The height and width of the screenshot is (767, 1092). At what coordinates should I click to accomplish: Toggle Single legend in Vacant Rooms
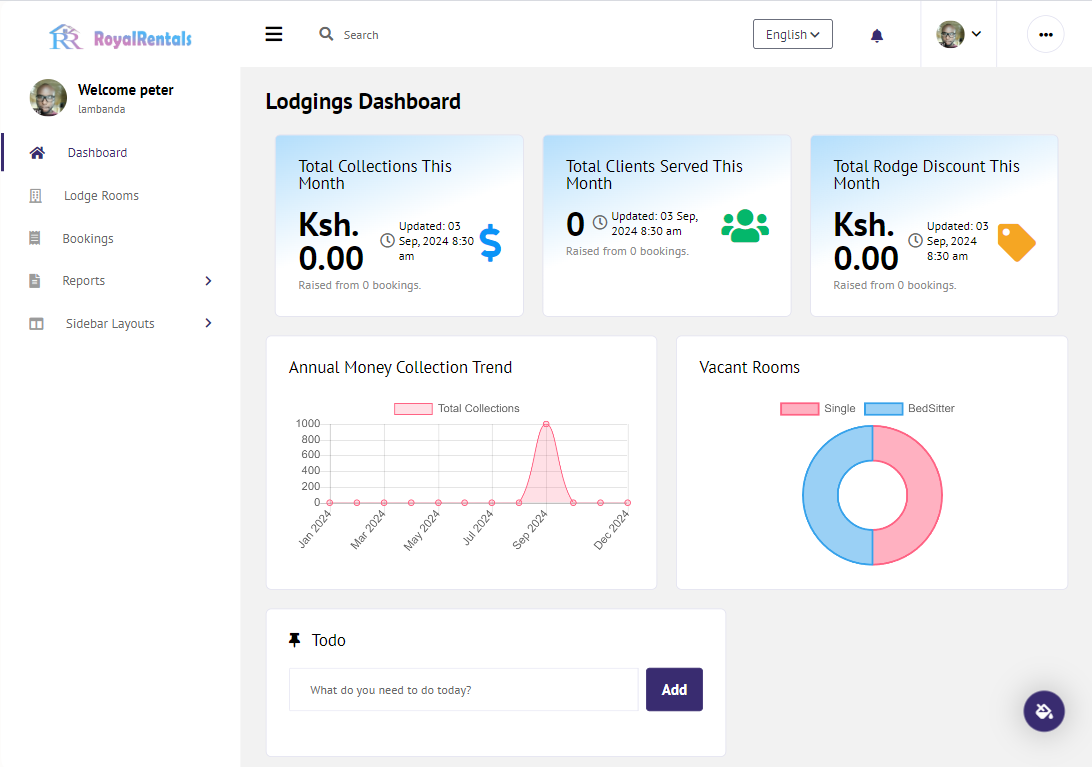818,408
